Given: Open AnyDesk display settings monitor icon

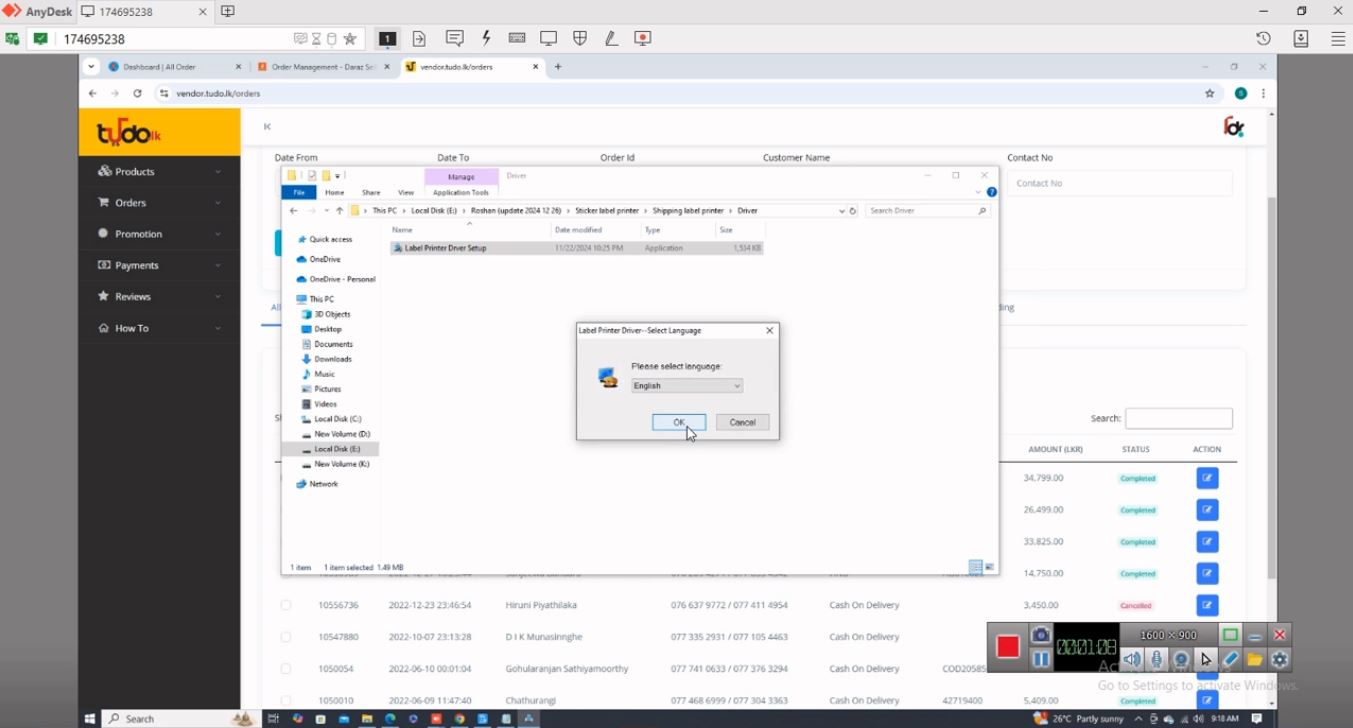Looking at the screenshot, I should click(548, 38).
